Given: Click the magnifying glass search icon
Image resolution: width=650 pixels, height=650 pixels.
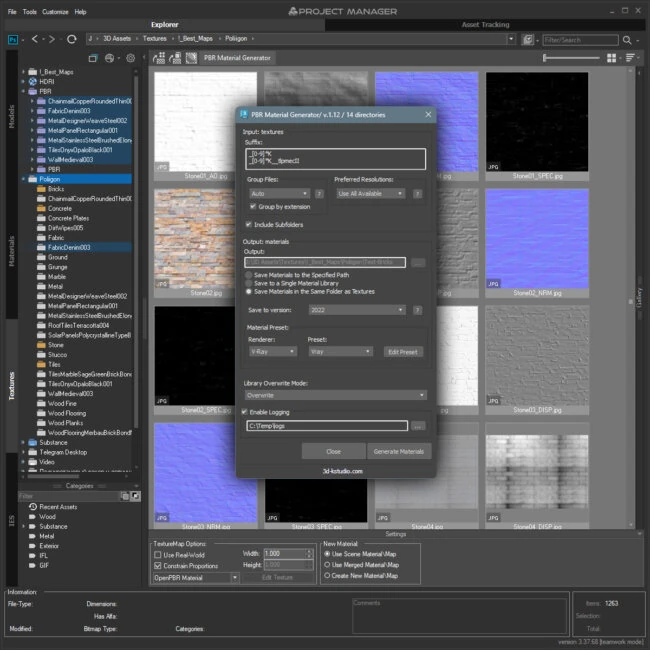Looking at the screenshot, I should [627, 40].
